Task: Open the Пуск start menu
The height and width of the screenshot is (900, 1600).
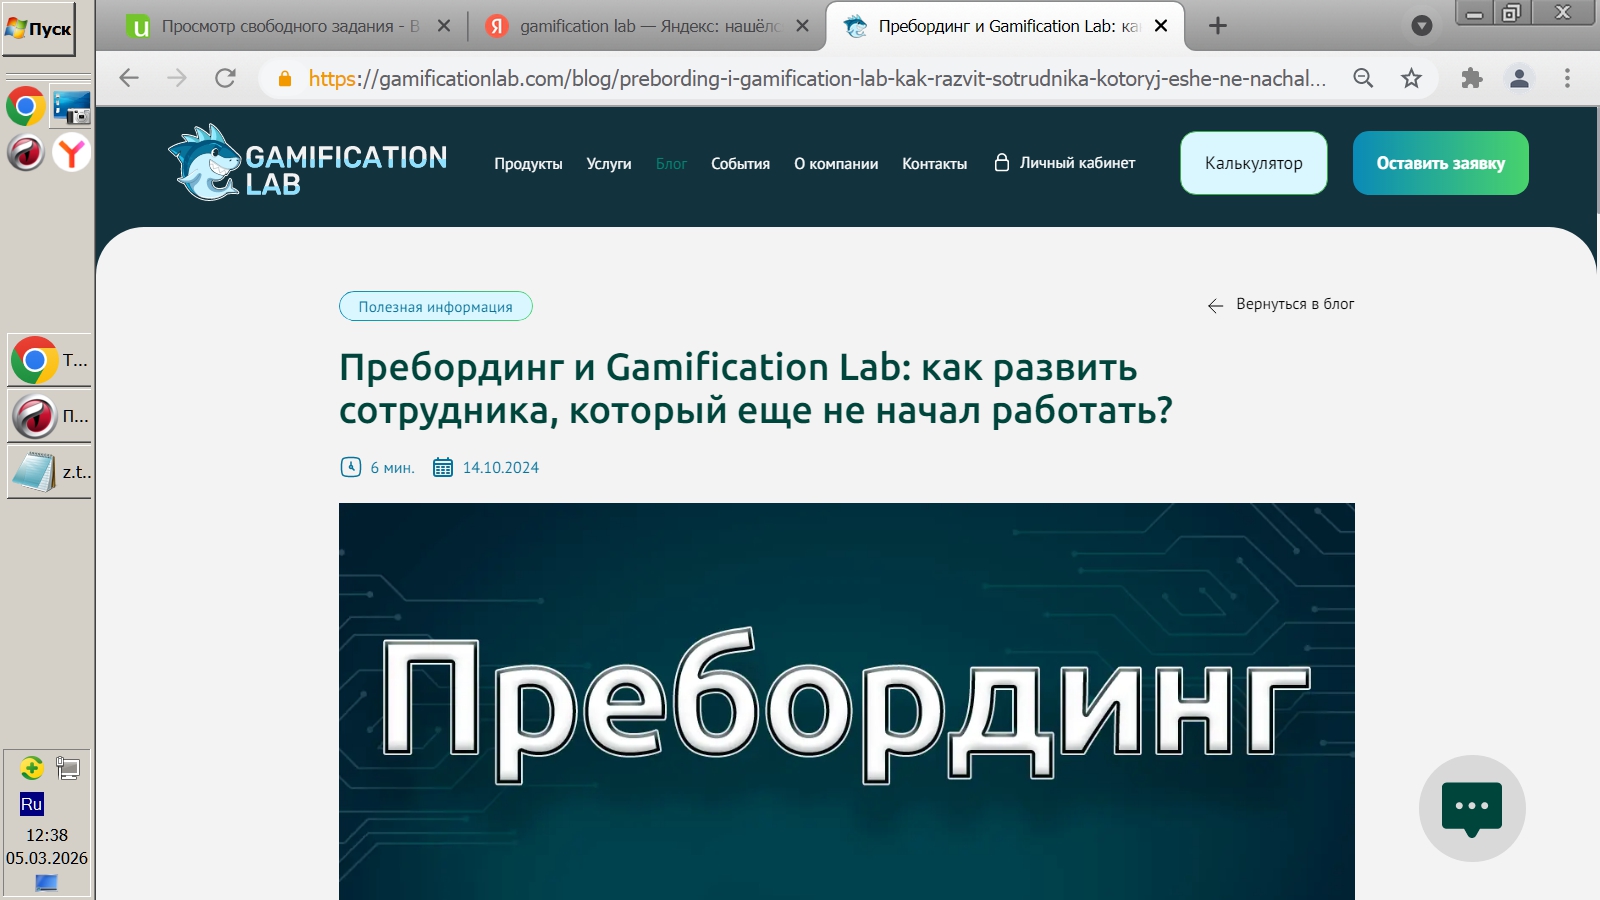Action: (39, 29)
